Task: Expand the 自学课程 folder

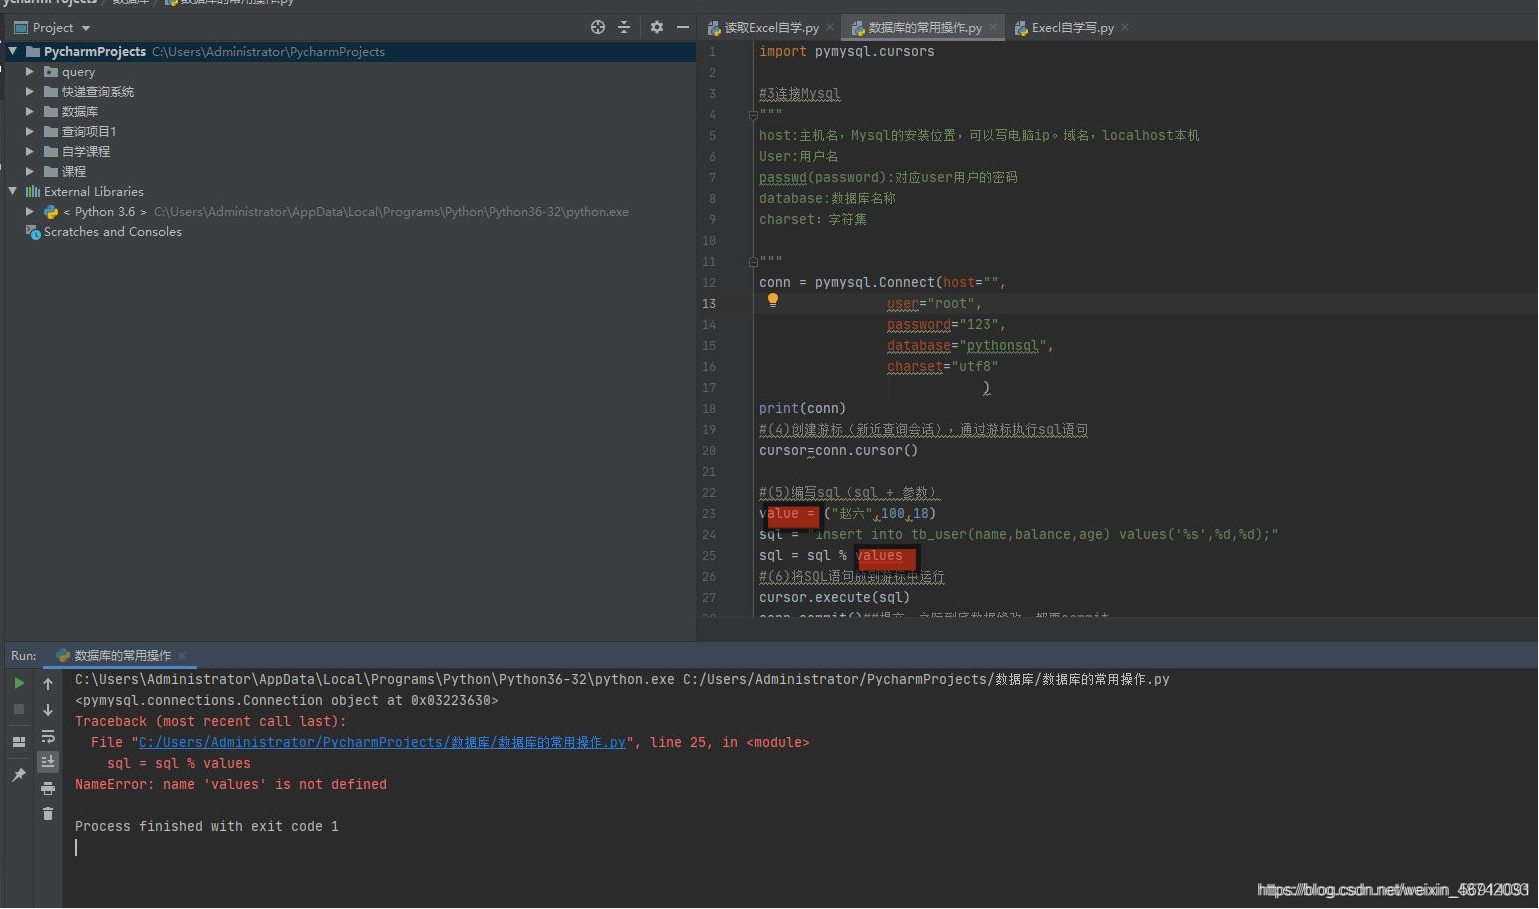Action: pos(30,151)
